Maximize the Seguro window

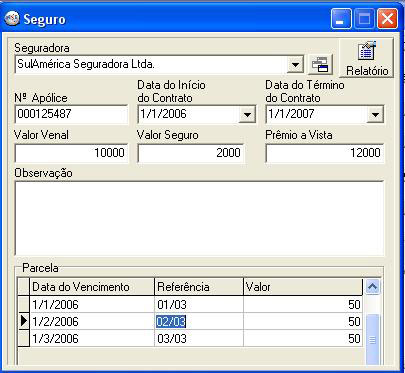click(364, 19)
